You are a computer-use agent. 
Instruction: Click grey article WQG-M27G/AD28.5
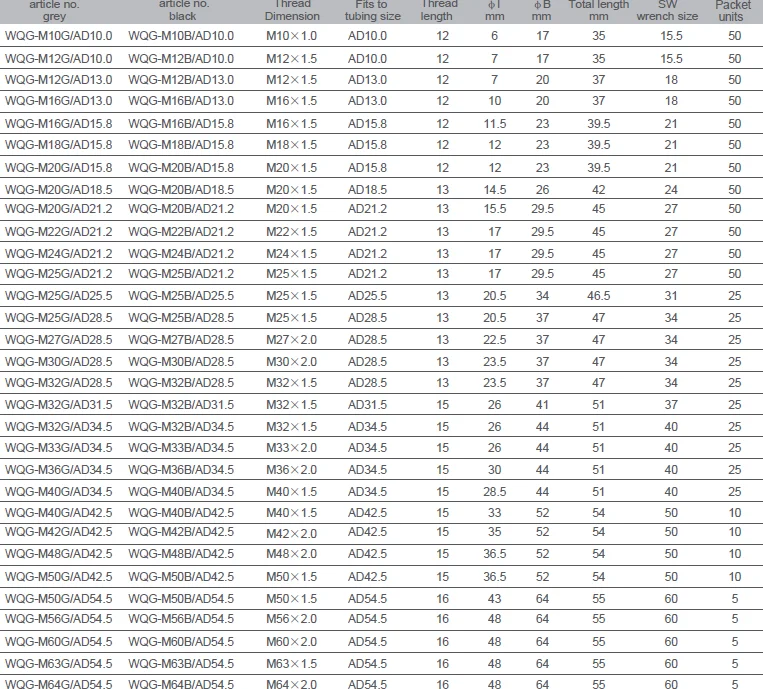[x=59, y=340]
